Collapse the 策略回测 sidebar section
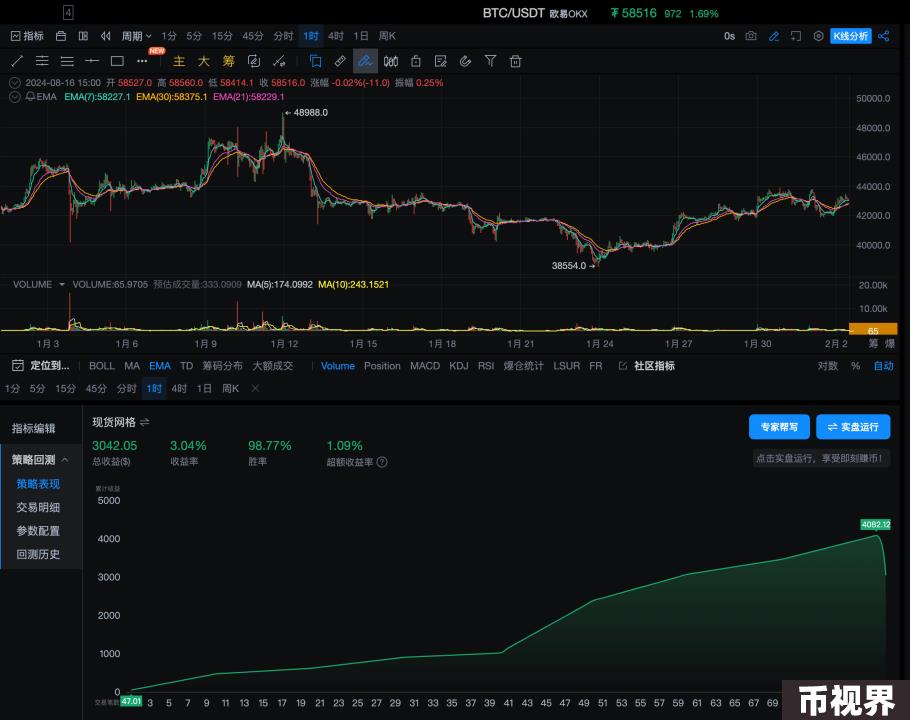The width and height of the screenshot is (910, 720). pos(65,460)
